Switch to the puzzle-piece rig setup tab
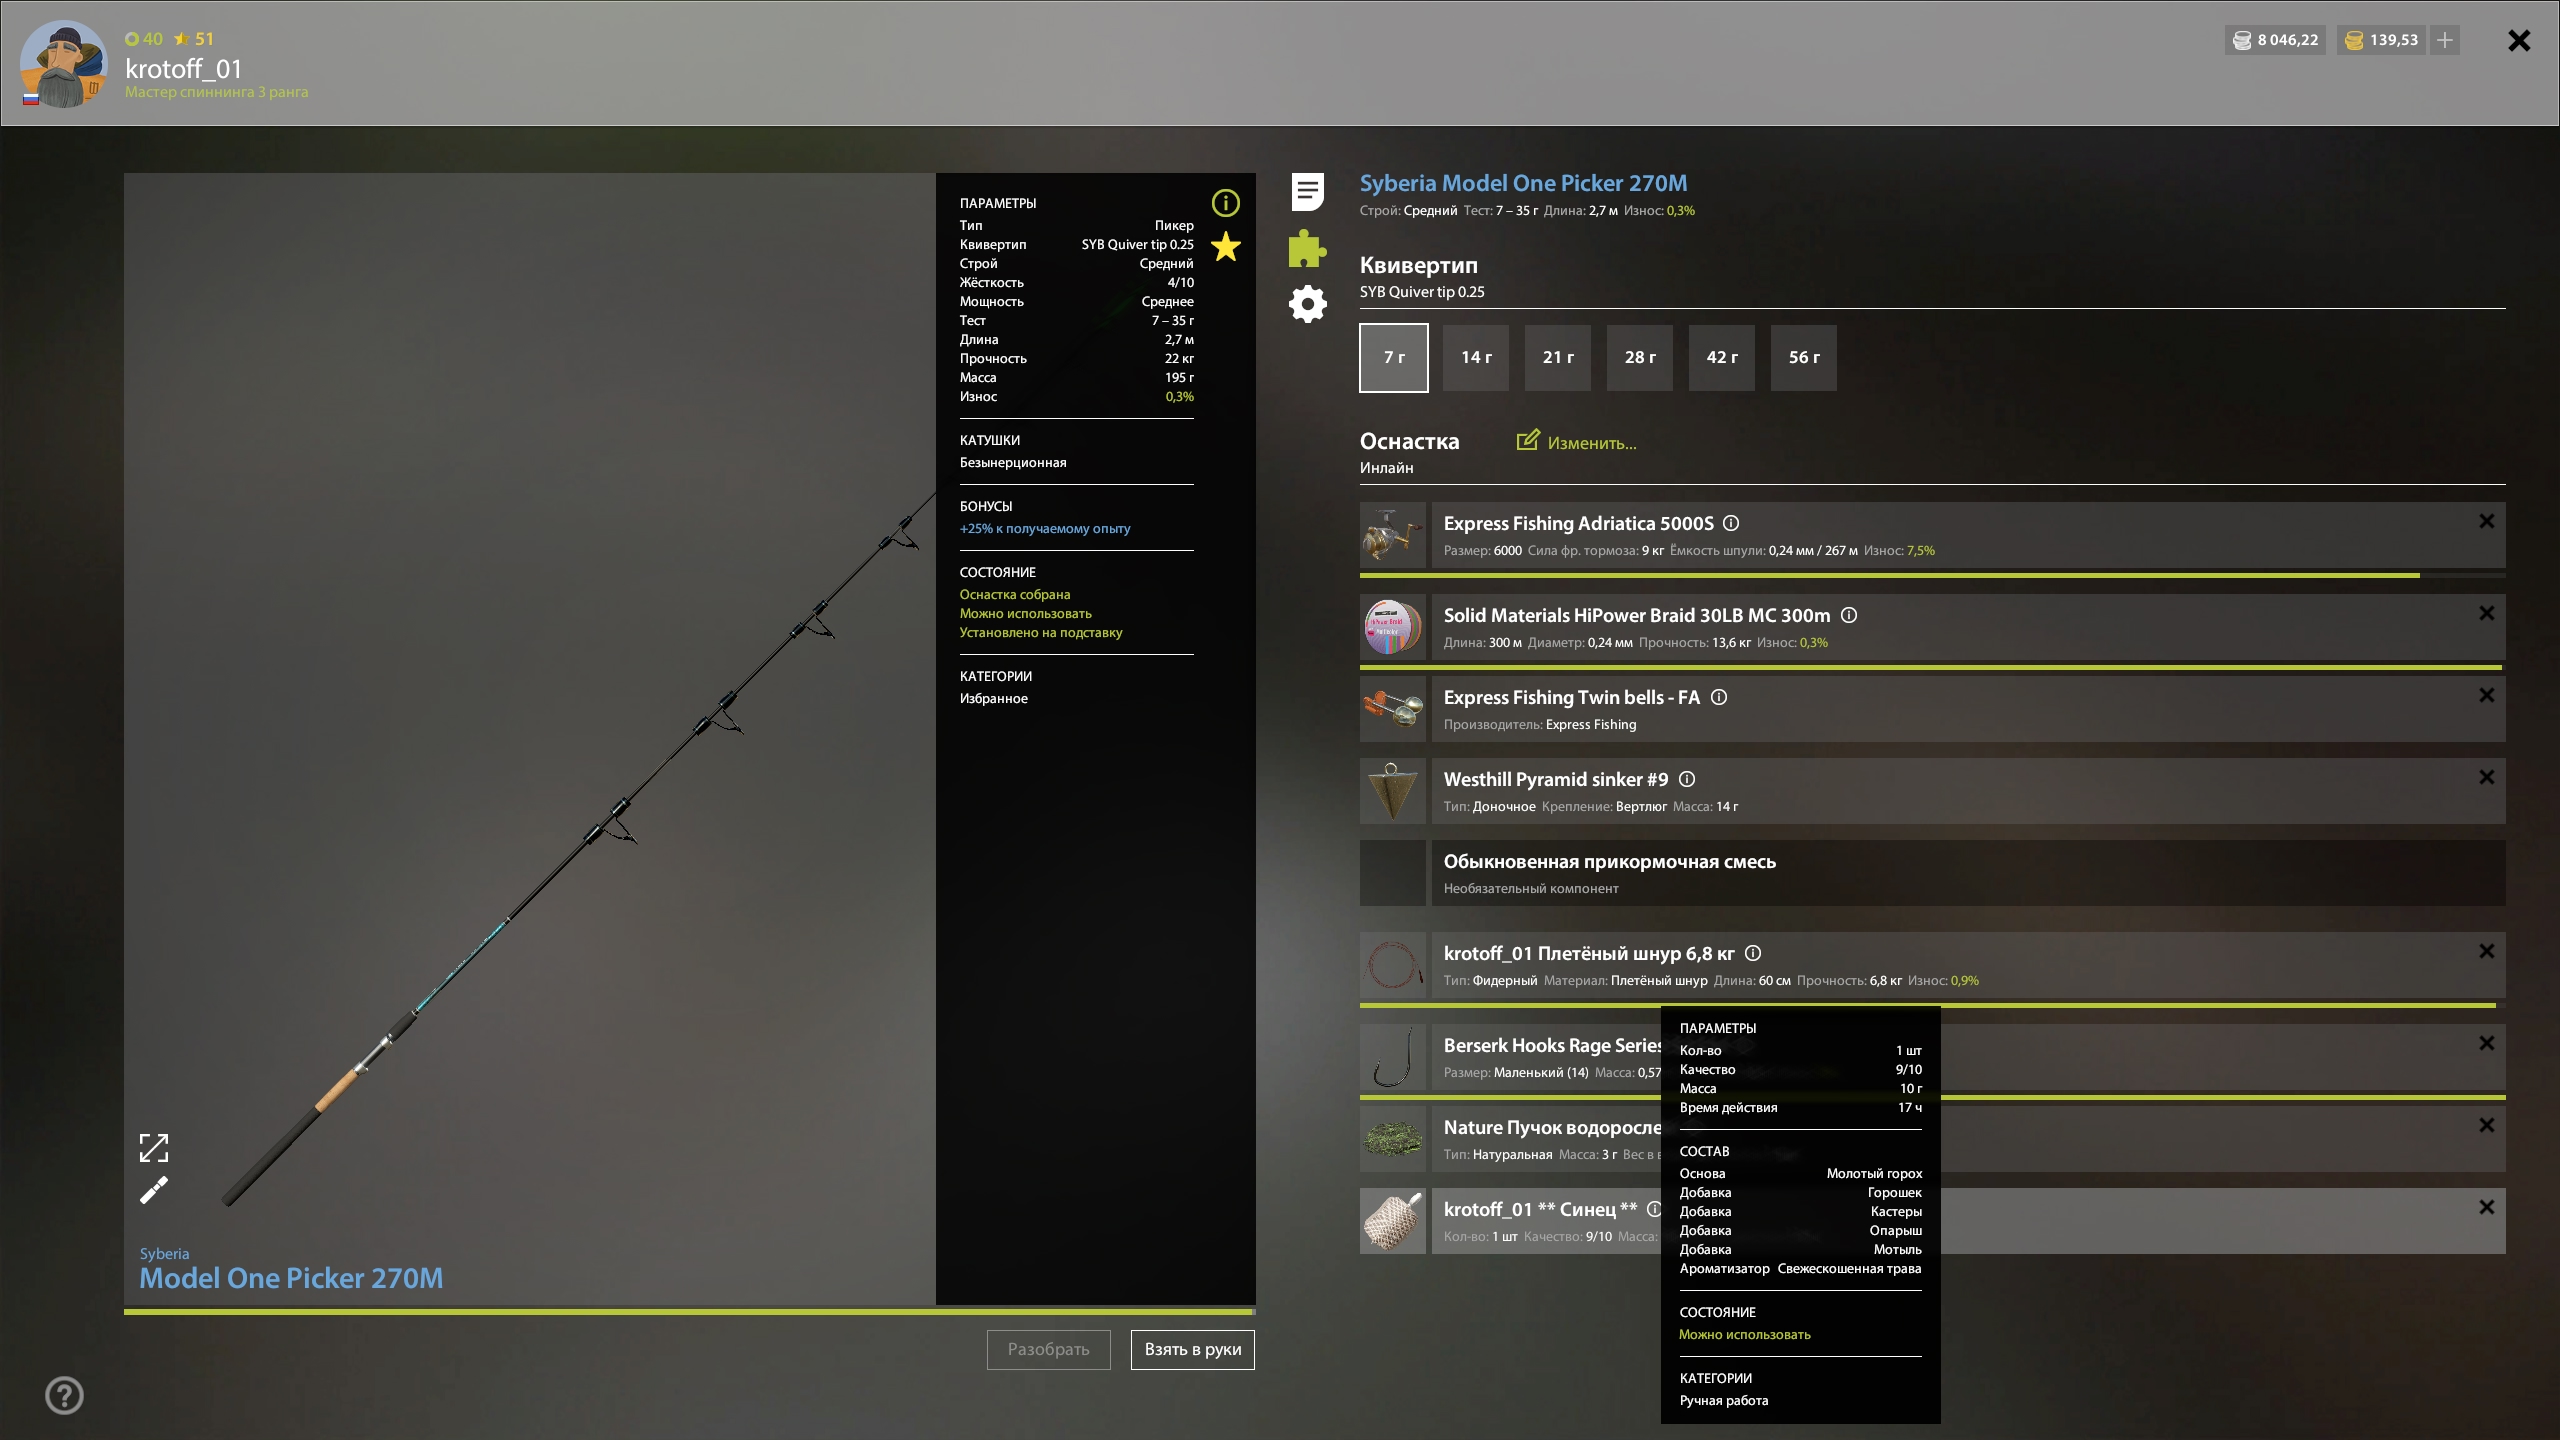2560x1440 pixels. [1307, 248]
